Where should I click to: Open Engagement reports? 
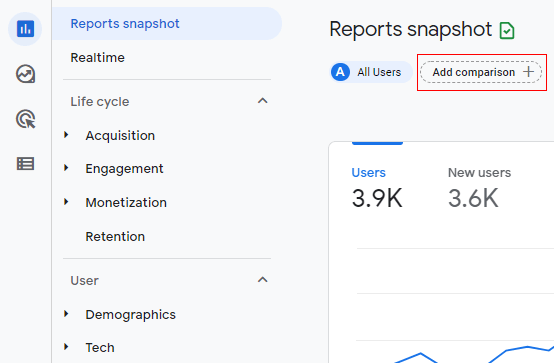[124, 169]
